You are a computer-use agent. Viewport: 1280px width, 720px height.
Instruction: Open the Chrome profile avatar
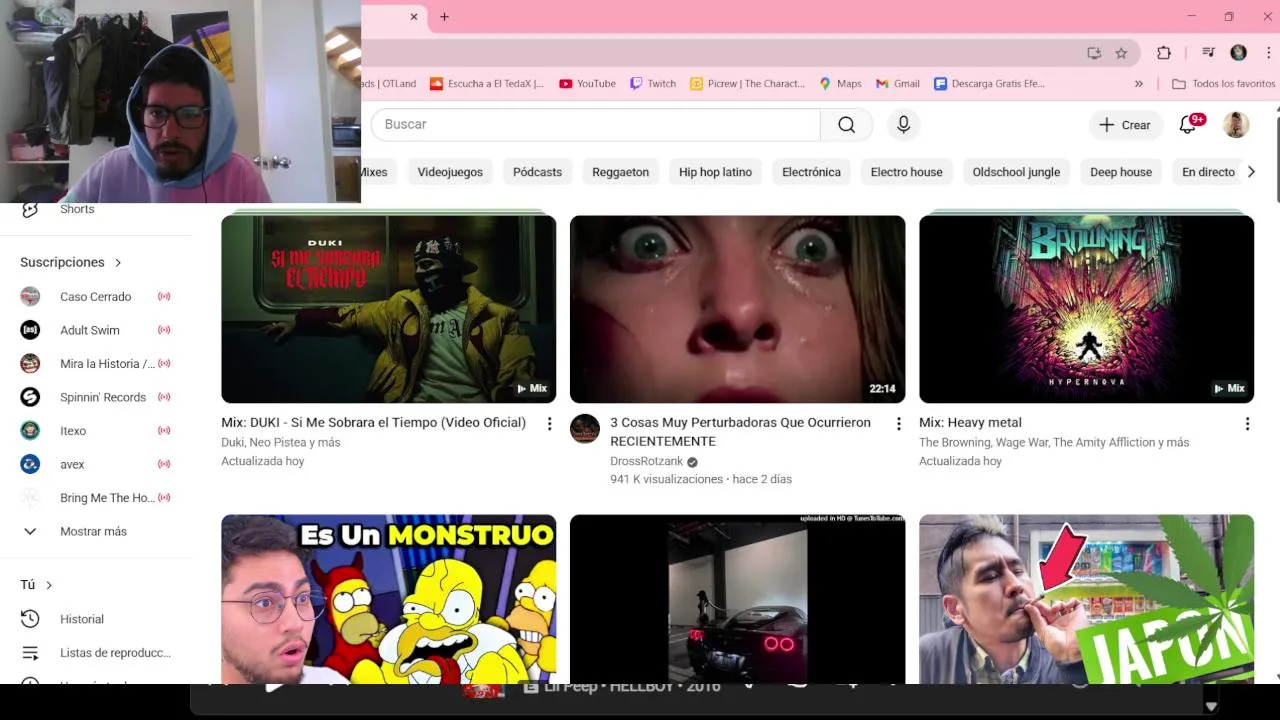point(1238,53)
